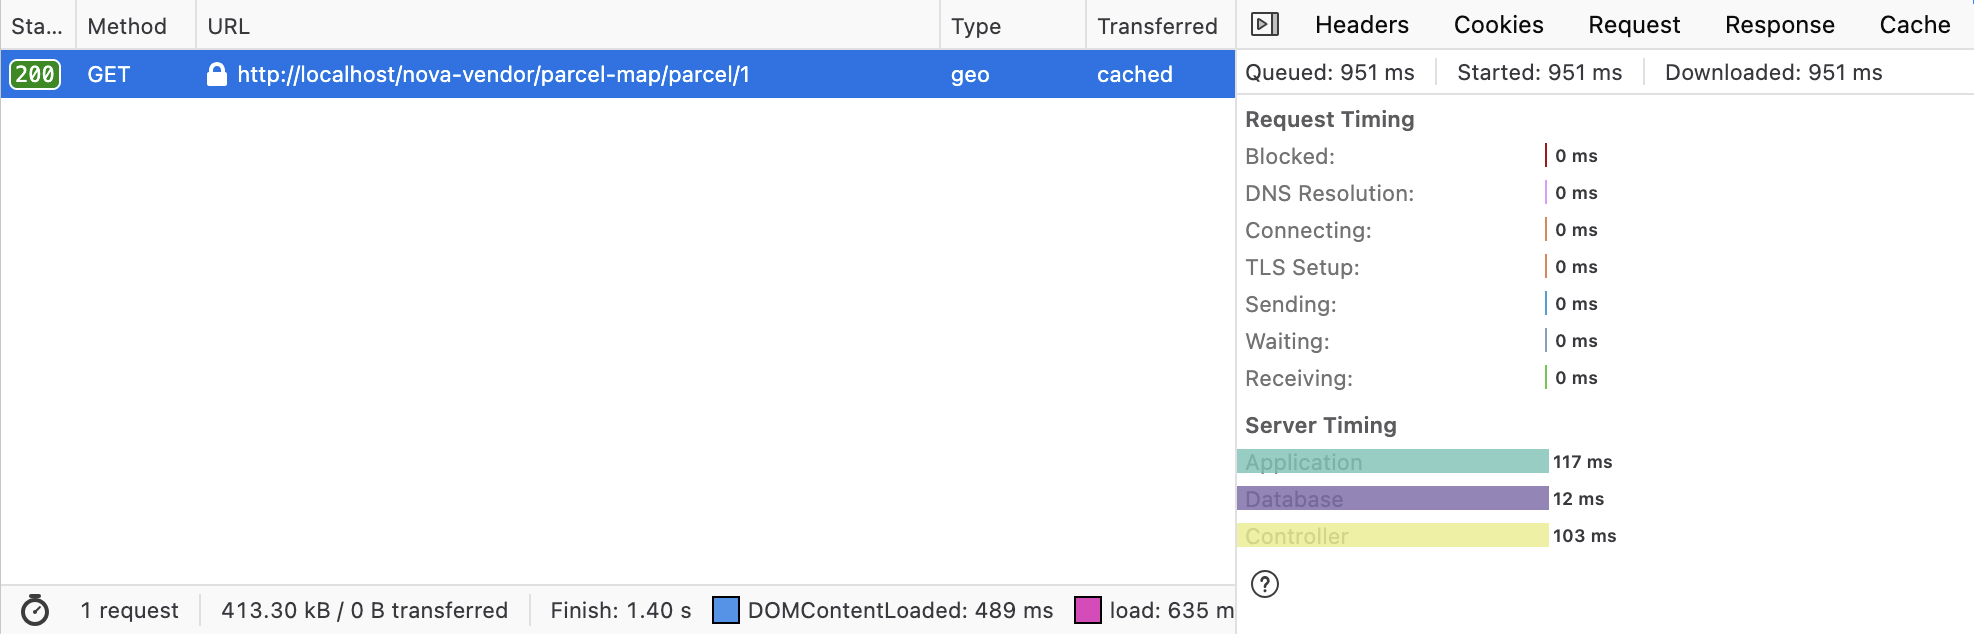Switch to the Cookies tab

click(1498, 25)
